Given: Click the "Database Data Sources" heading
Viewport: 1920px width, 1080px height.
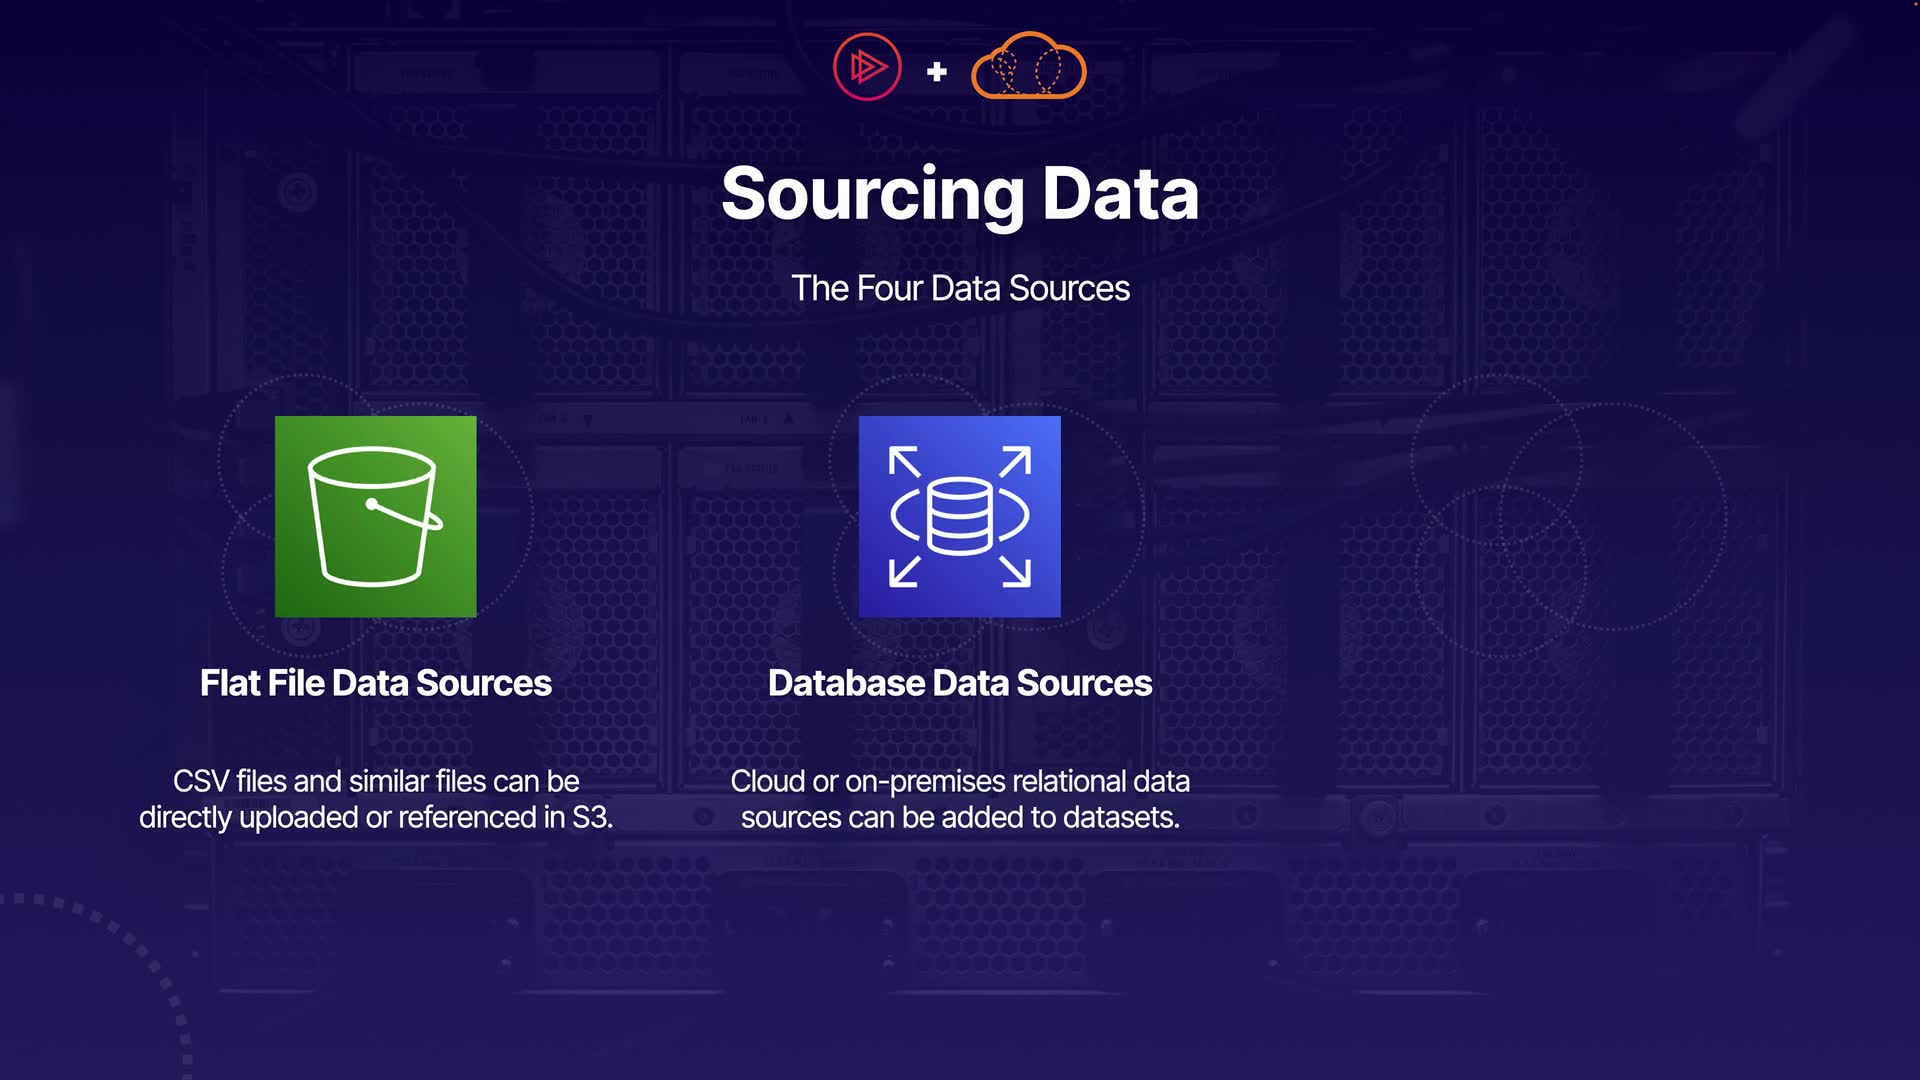Looking at the screenshot, I should pyautogui.click(x=960, y=683).
